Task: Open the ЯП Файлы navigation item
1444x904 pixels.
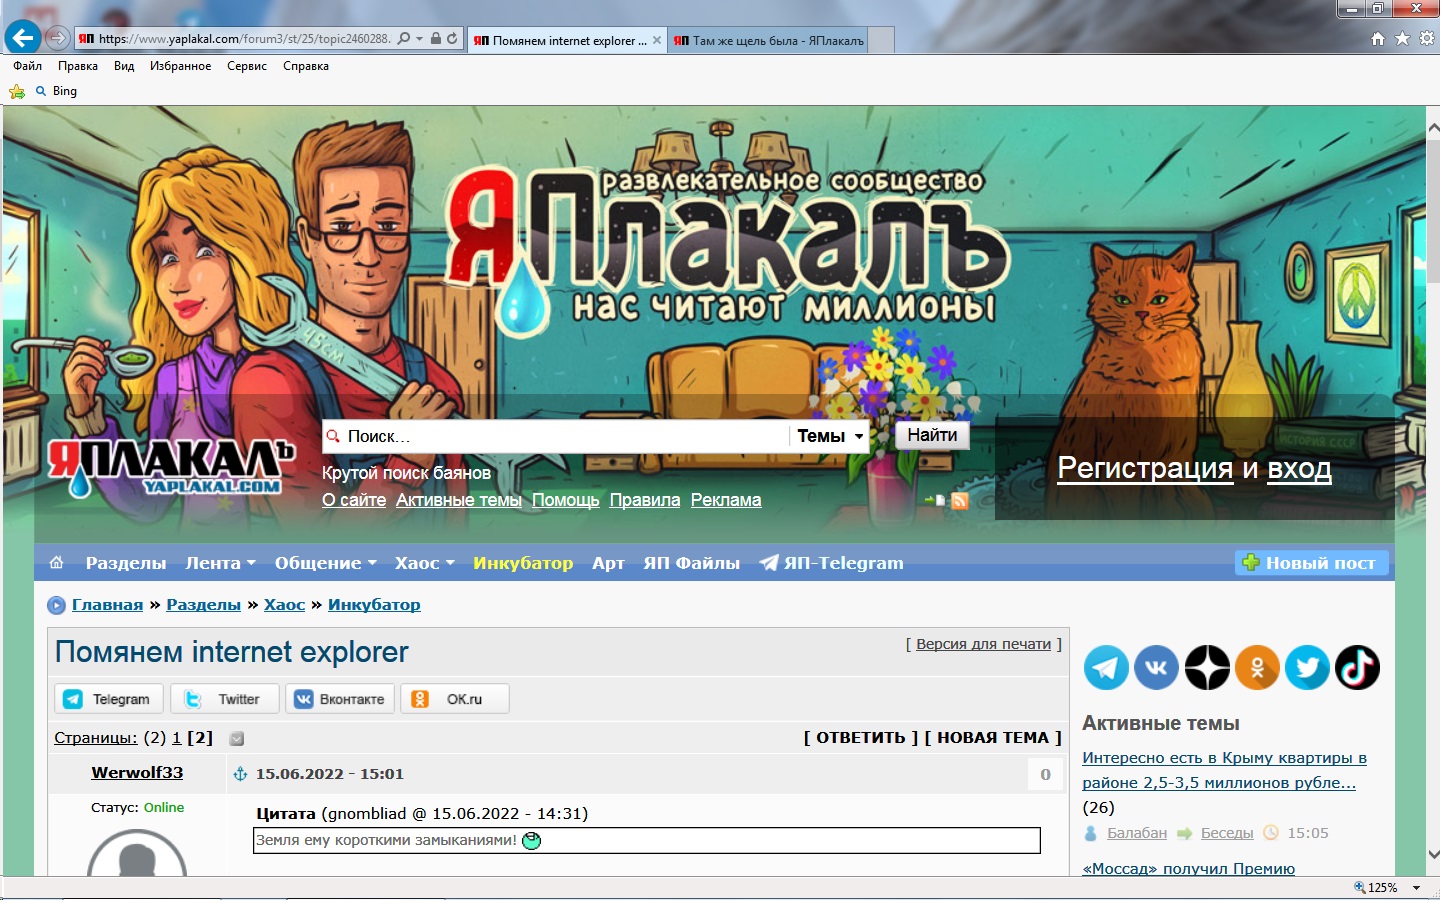Action: tap(692, 564)
